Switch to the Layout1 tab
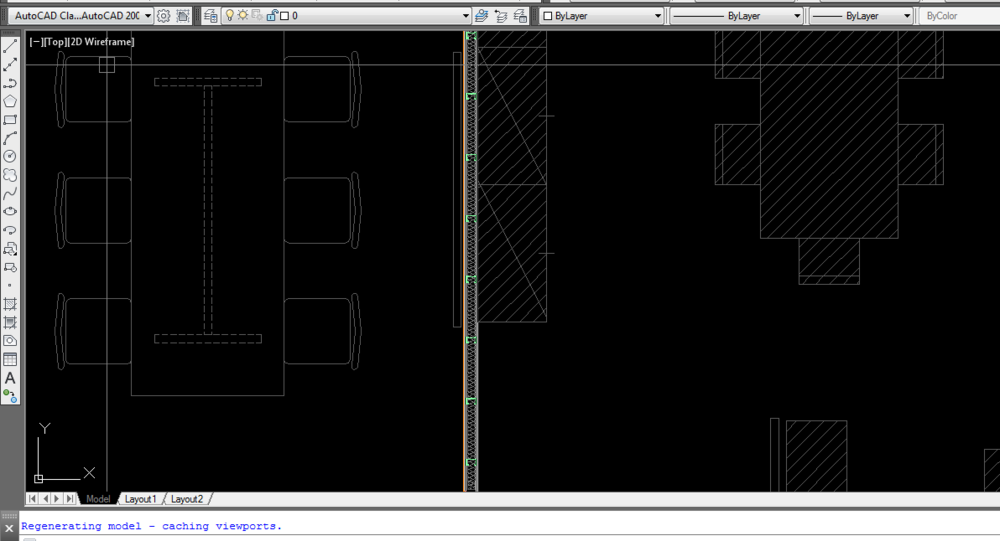 coord(140,499)
